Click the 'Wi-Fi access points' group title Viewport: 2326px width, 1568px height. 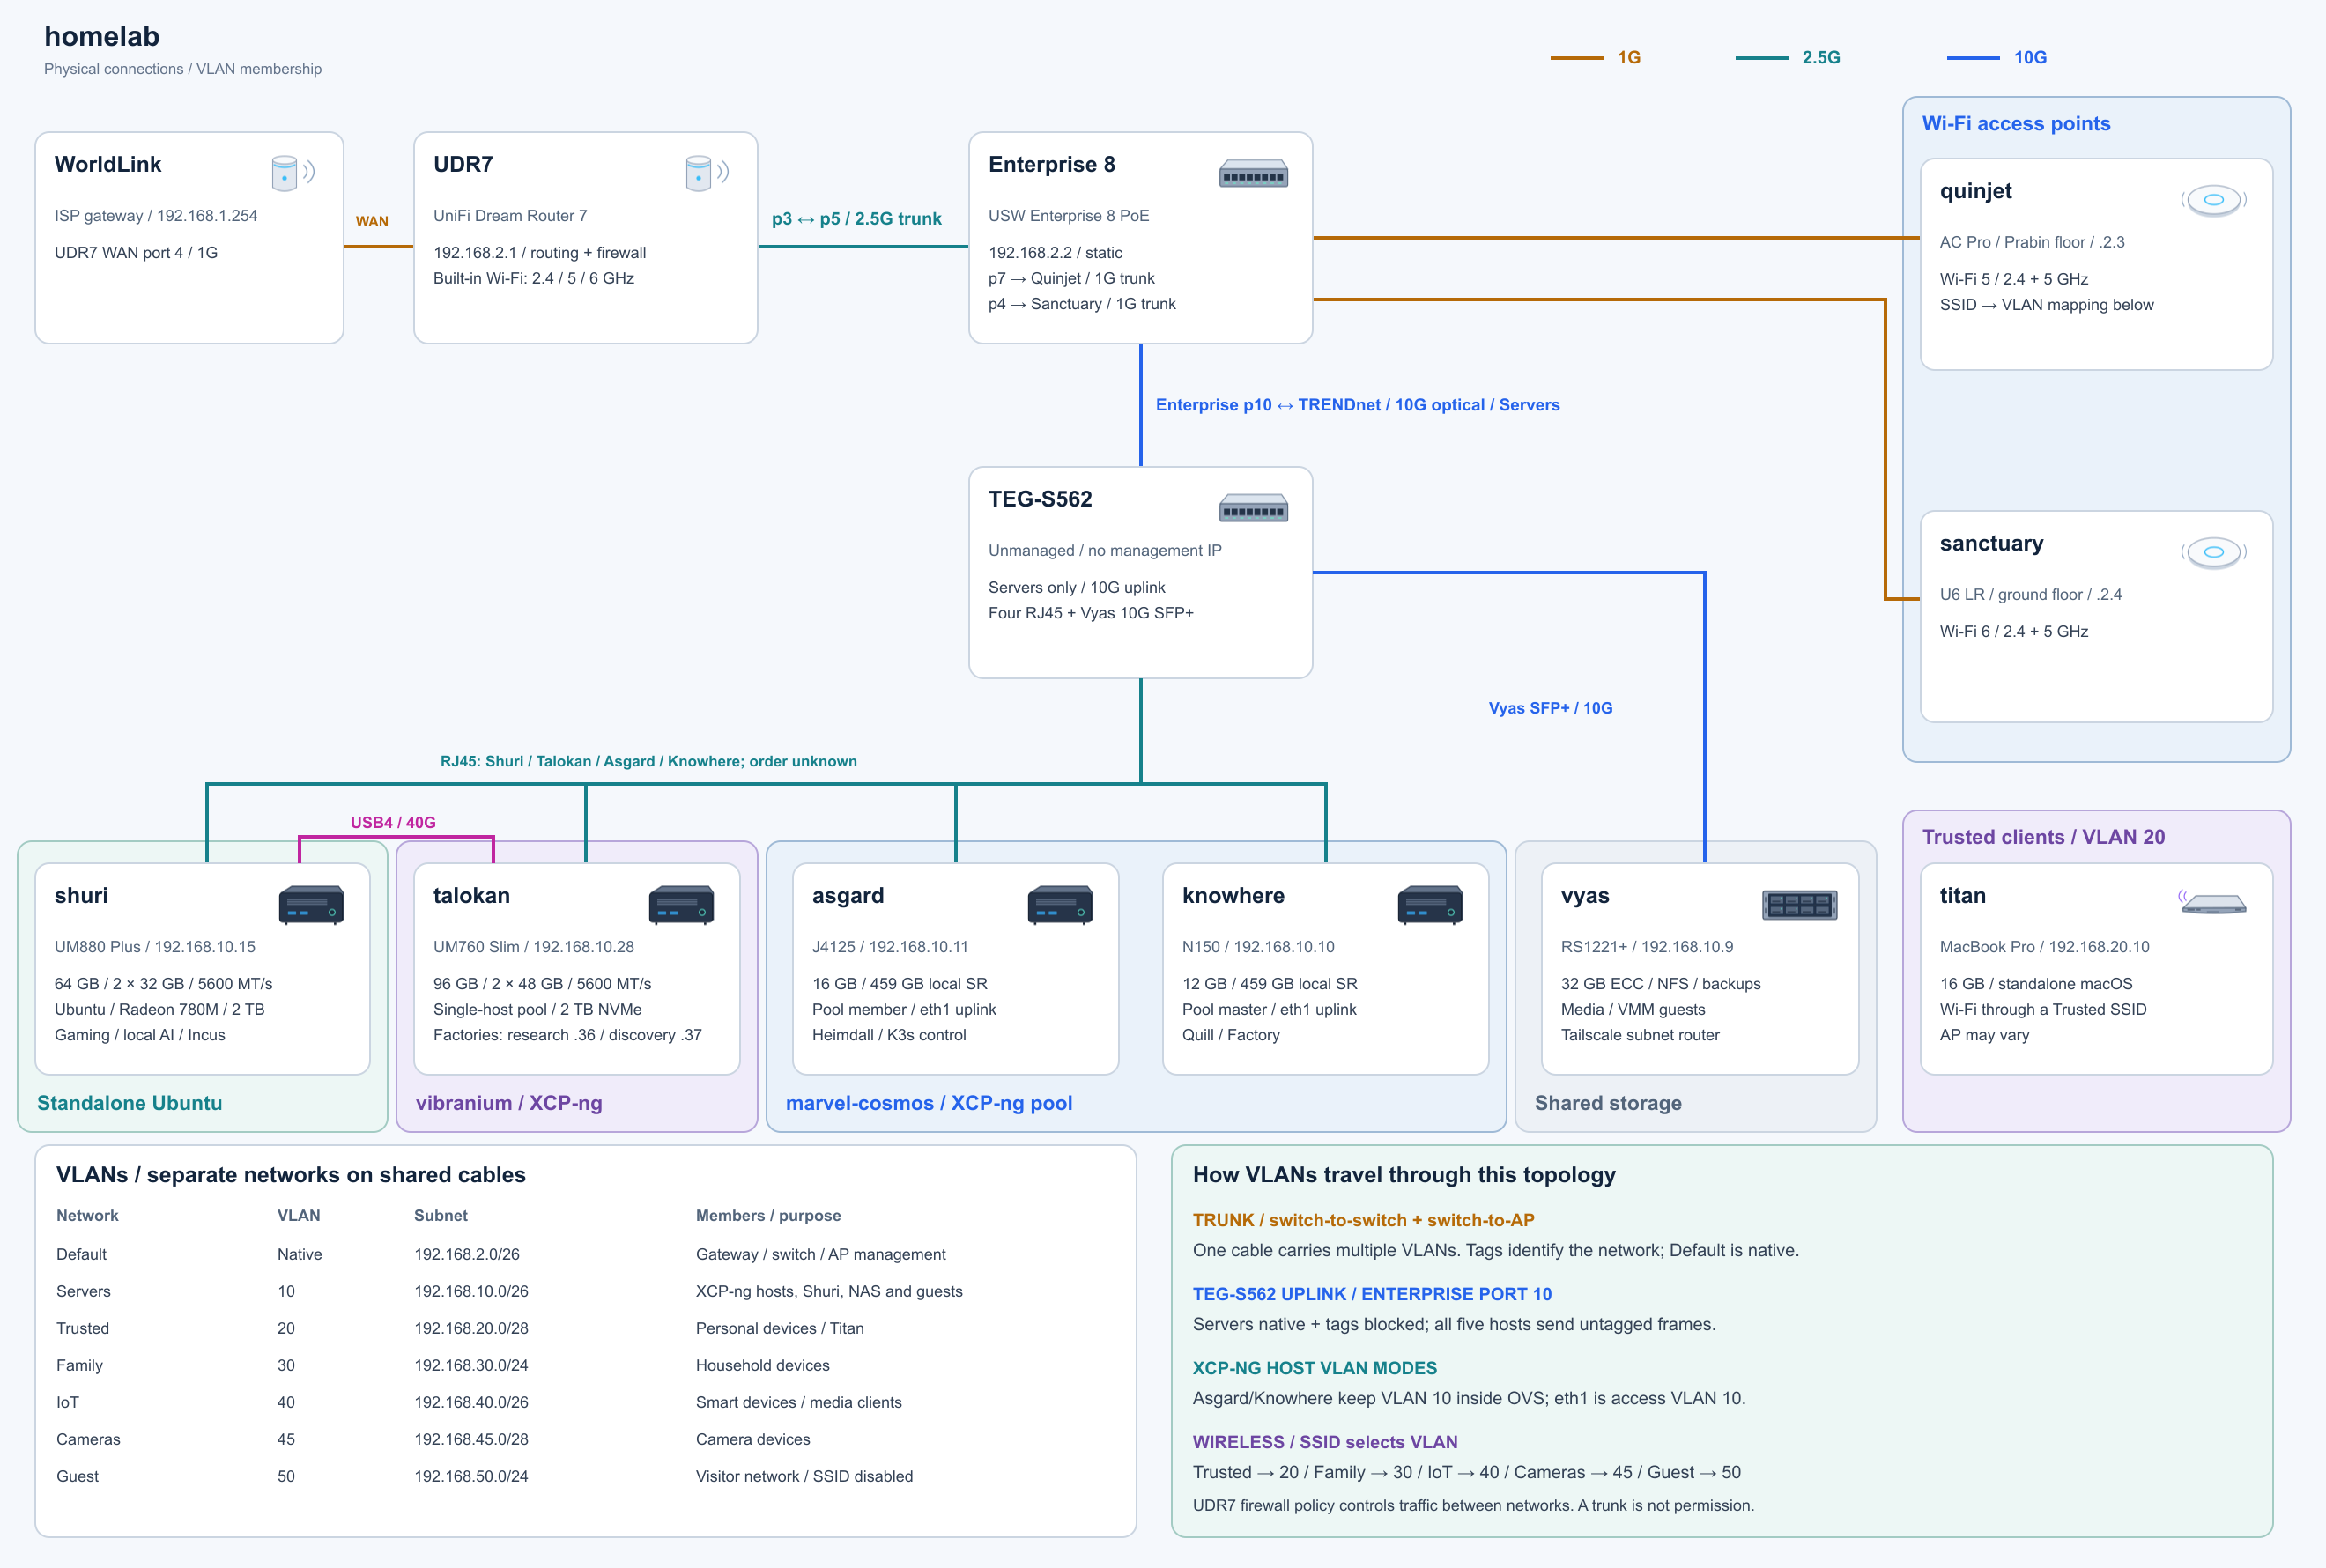coord(2016,124)
